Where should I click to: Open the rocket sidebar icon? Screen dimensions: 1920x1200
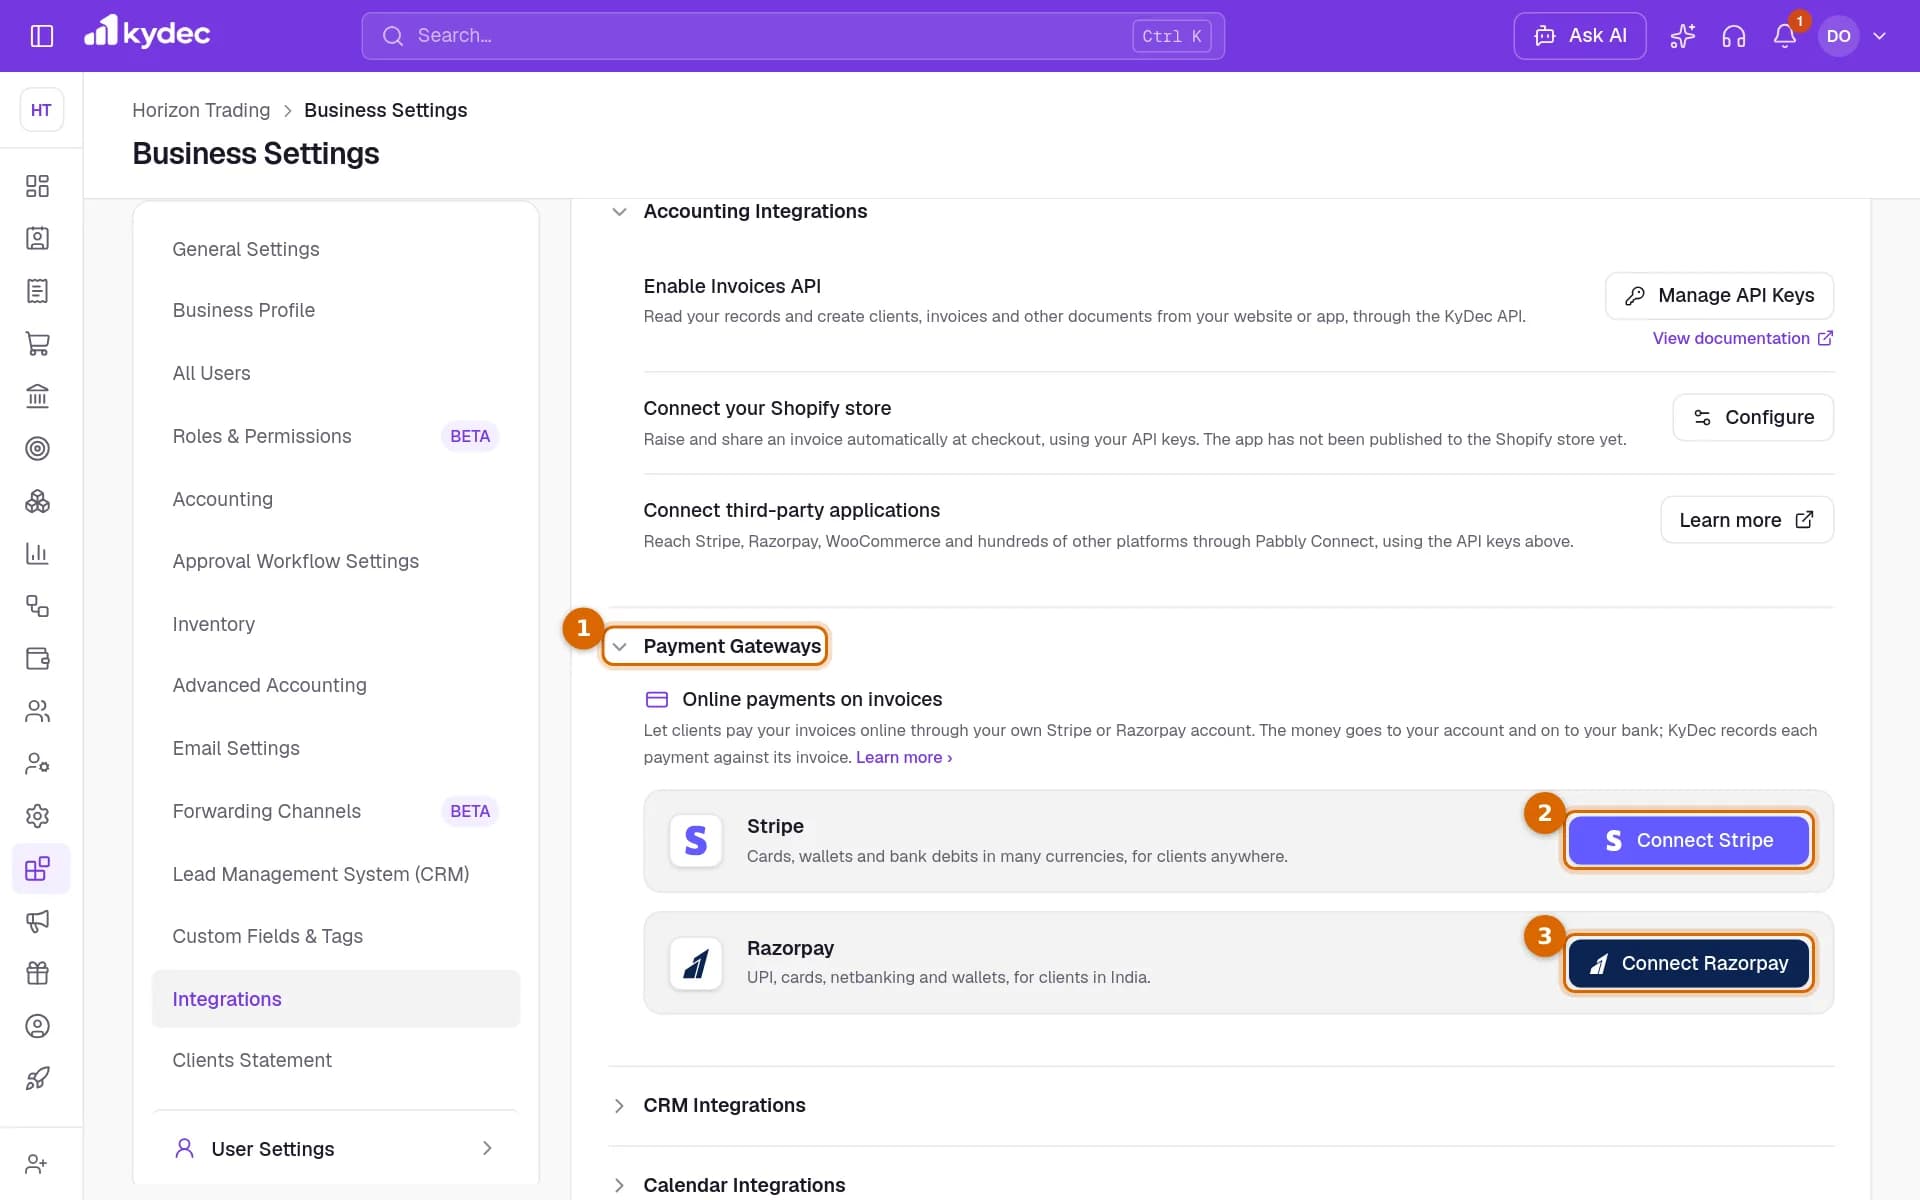point(37,1078)
